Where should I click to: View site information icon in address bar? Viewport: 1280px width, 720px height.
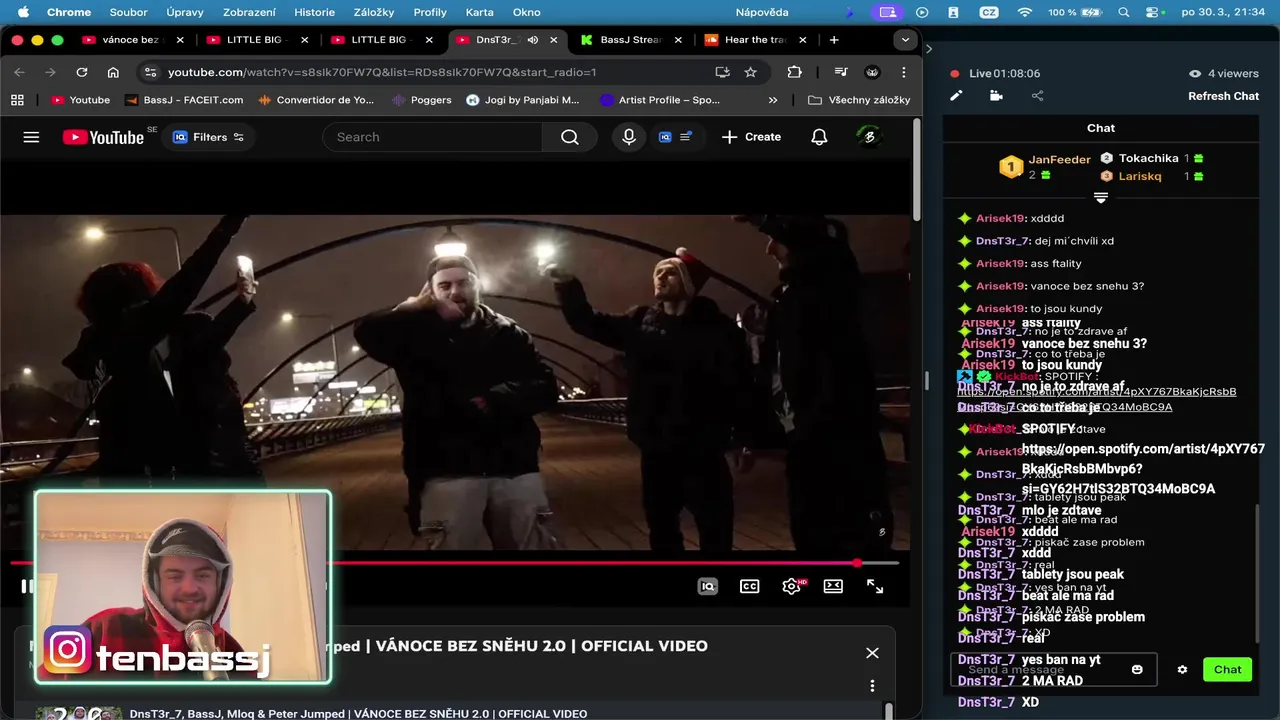click(150, 72)
